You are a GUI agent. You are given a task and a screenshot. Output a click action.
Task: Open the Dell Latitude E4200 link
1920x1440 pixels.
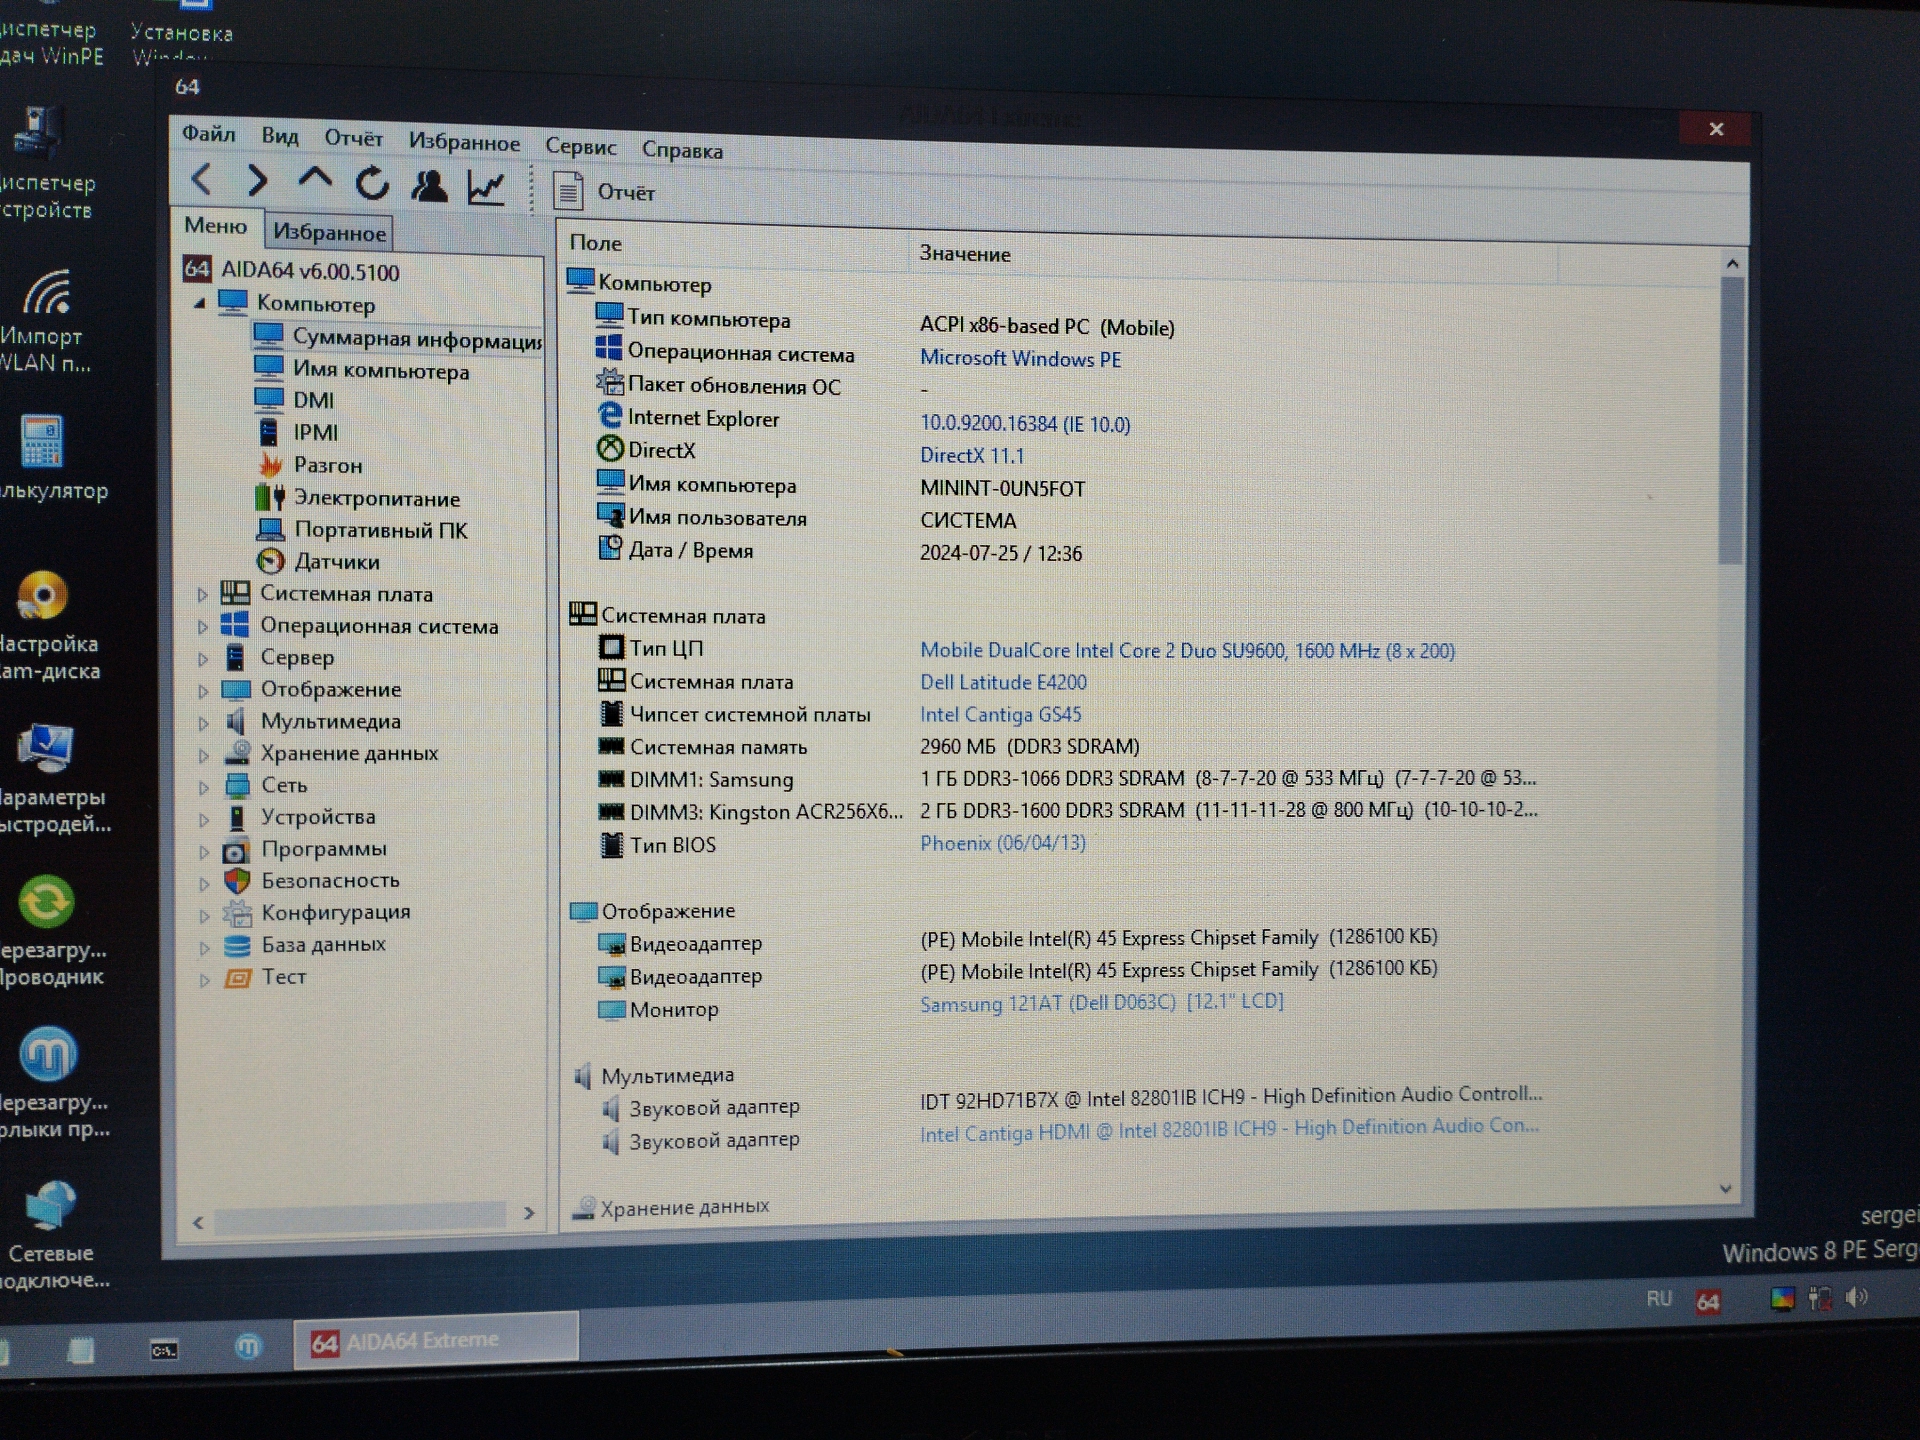click(x=1003, y=682)
